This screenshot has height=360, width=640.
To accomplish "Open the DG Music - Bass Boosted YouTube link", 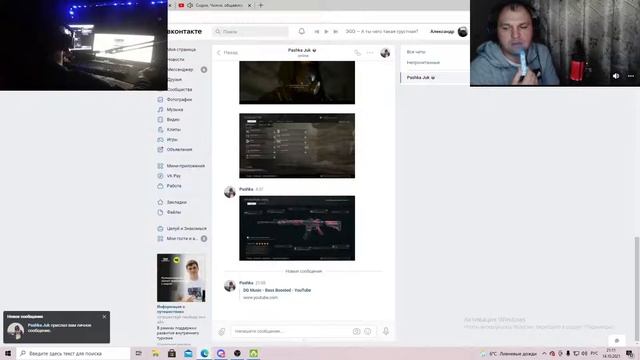I will point(277,290).
